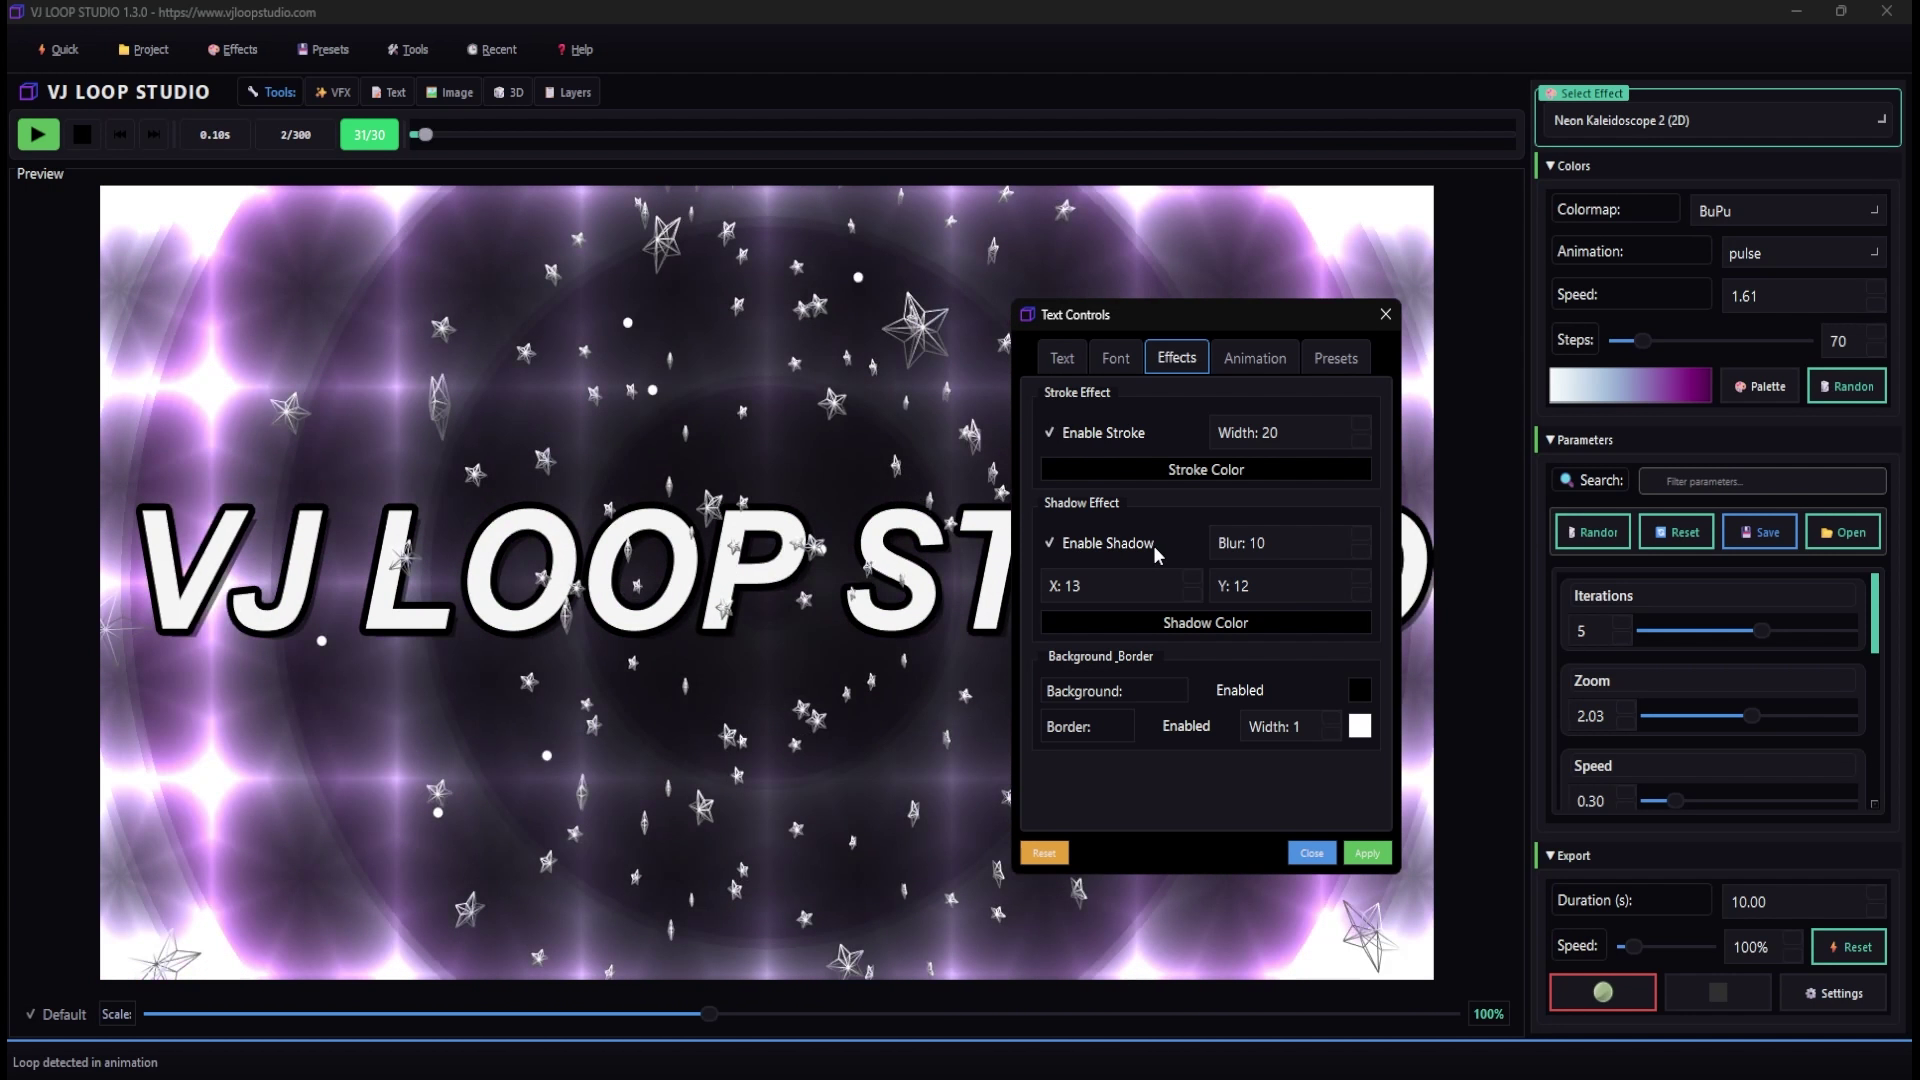
Task: Open the Shadow Color picker
Action: point(1205,622)
